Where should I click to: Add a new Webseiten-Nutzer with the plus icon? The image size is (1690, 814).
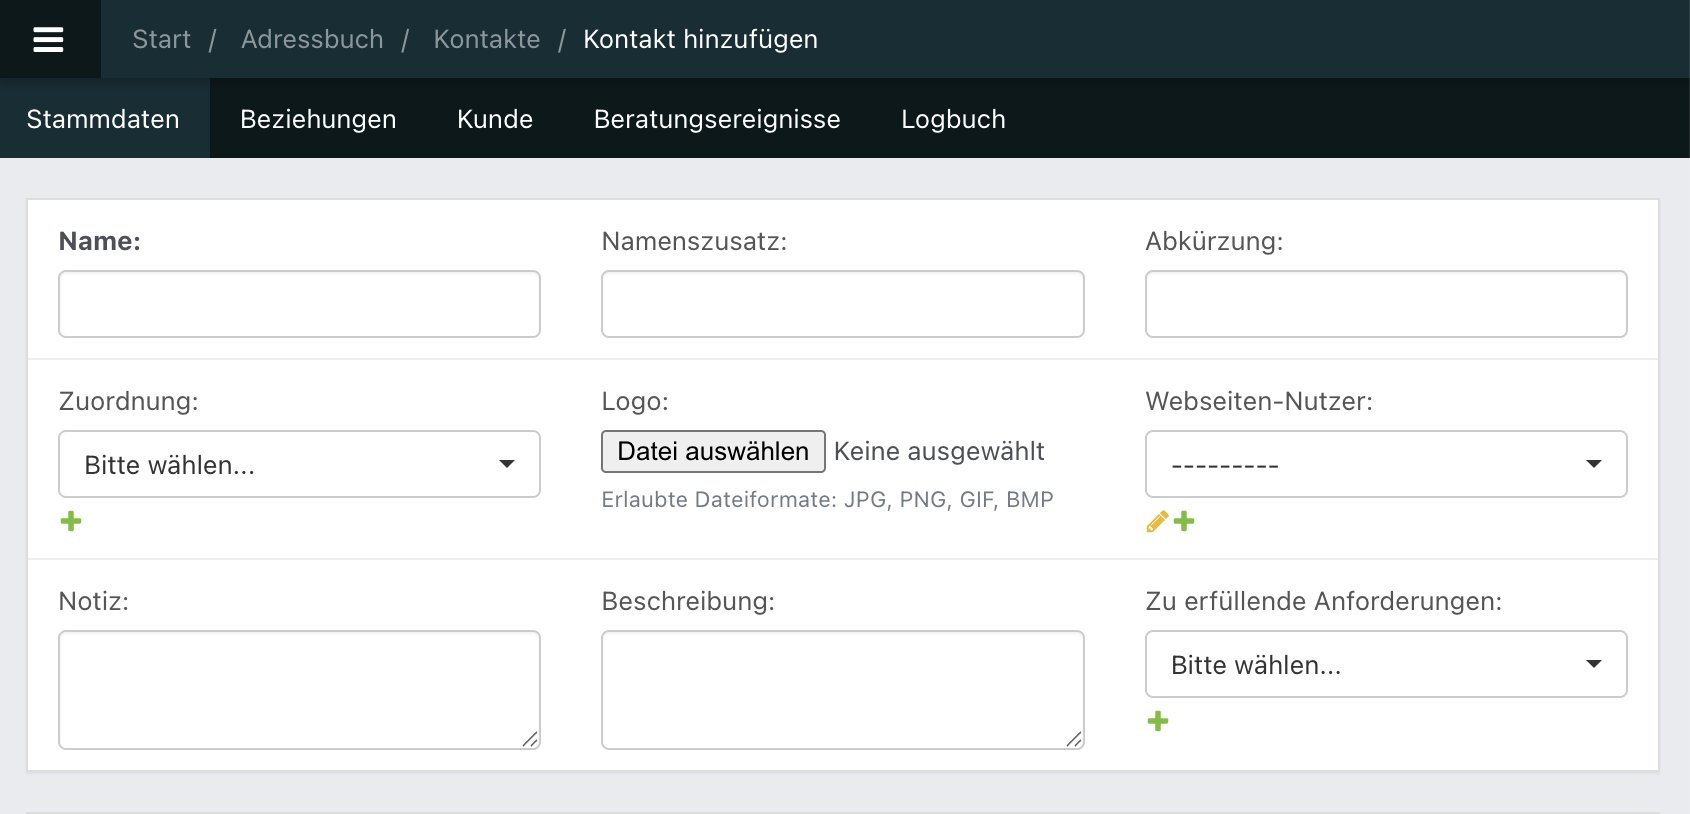(1184, 521)
